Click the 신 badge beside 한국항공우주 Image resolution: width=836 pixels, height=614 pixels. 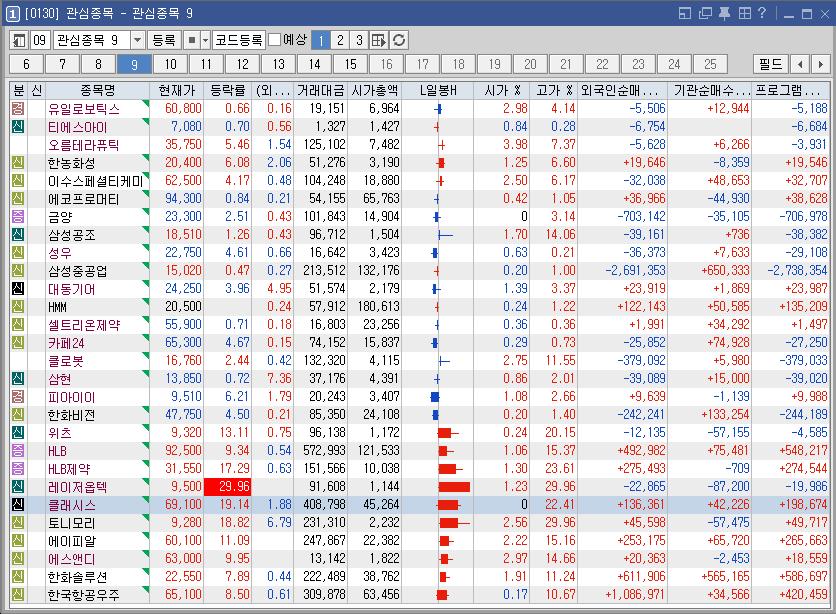[18, 595]
